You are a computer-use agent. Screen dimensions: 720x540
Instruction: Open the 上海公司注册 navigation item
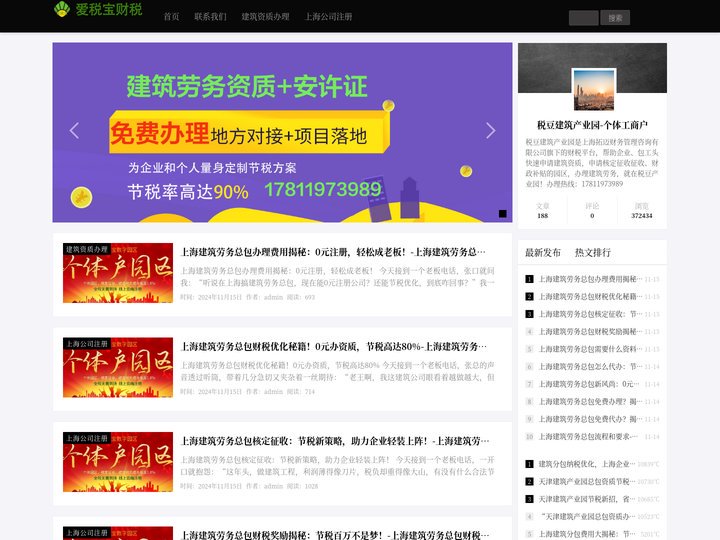(328, 17)
